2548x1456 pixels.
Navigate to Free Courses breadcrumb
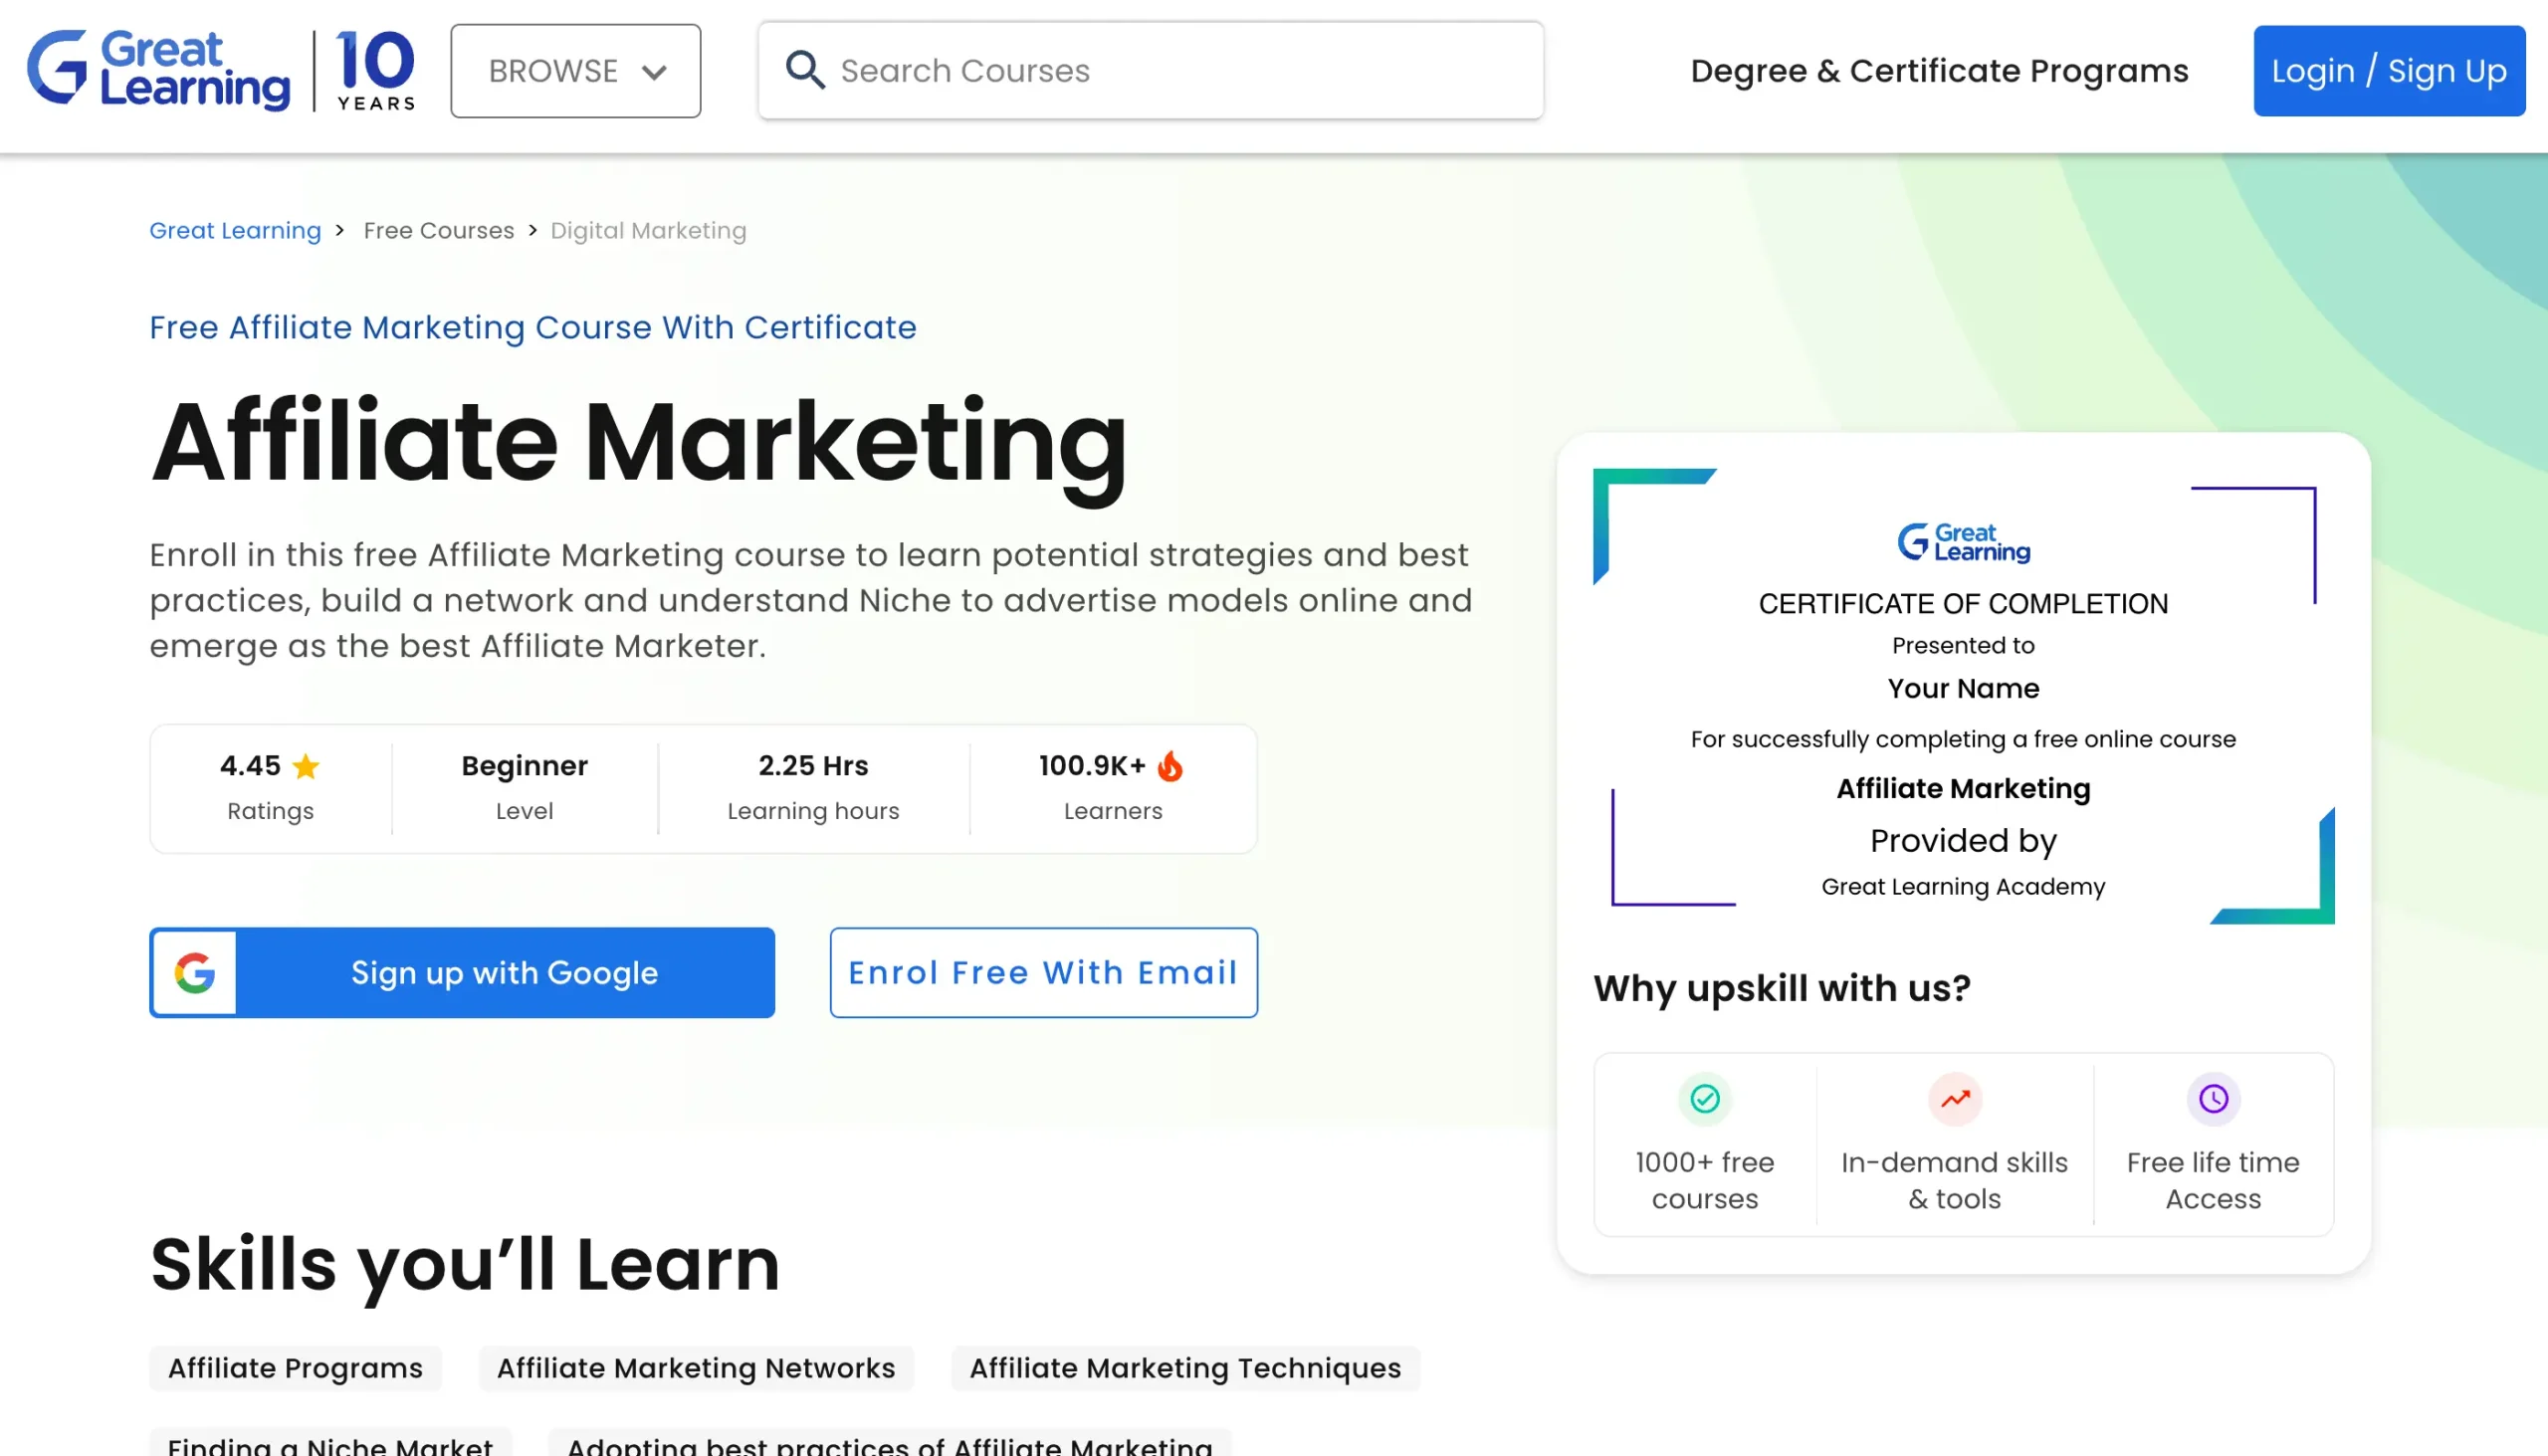(438, 230)
